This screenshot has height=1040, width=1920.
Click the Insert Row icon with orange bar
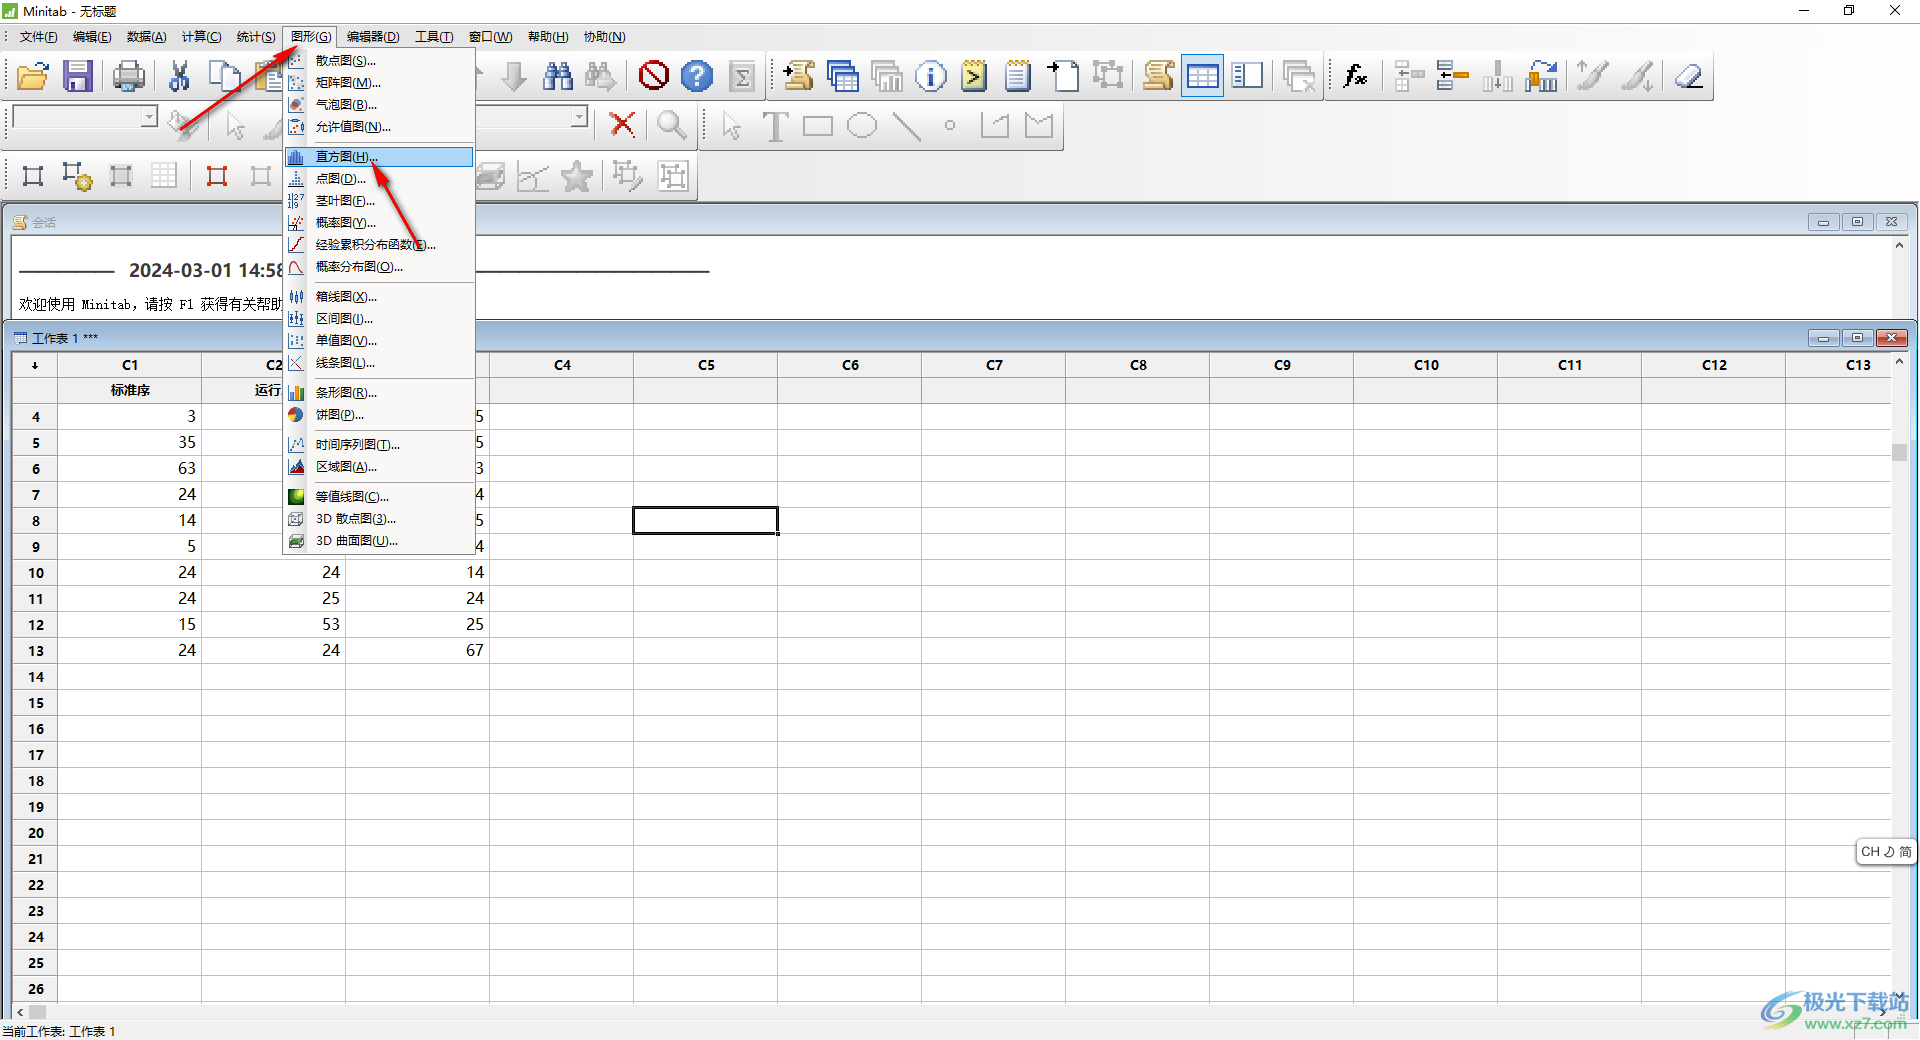pos(1452,76)
